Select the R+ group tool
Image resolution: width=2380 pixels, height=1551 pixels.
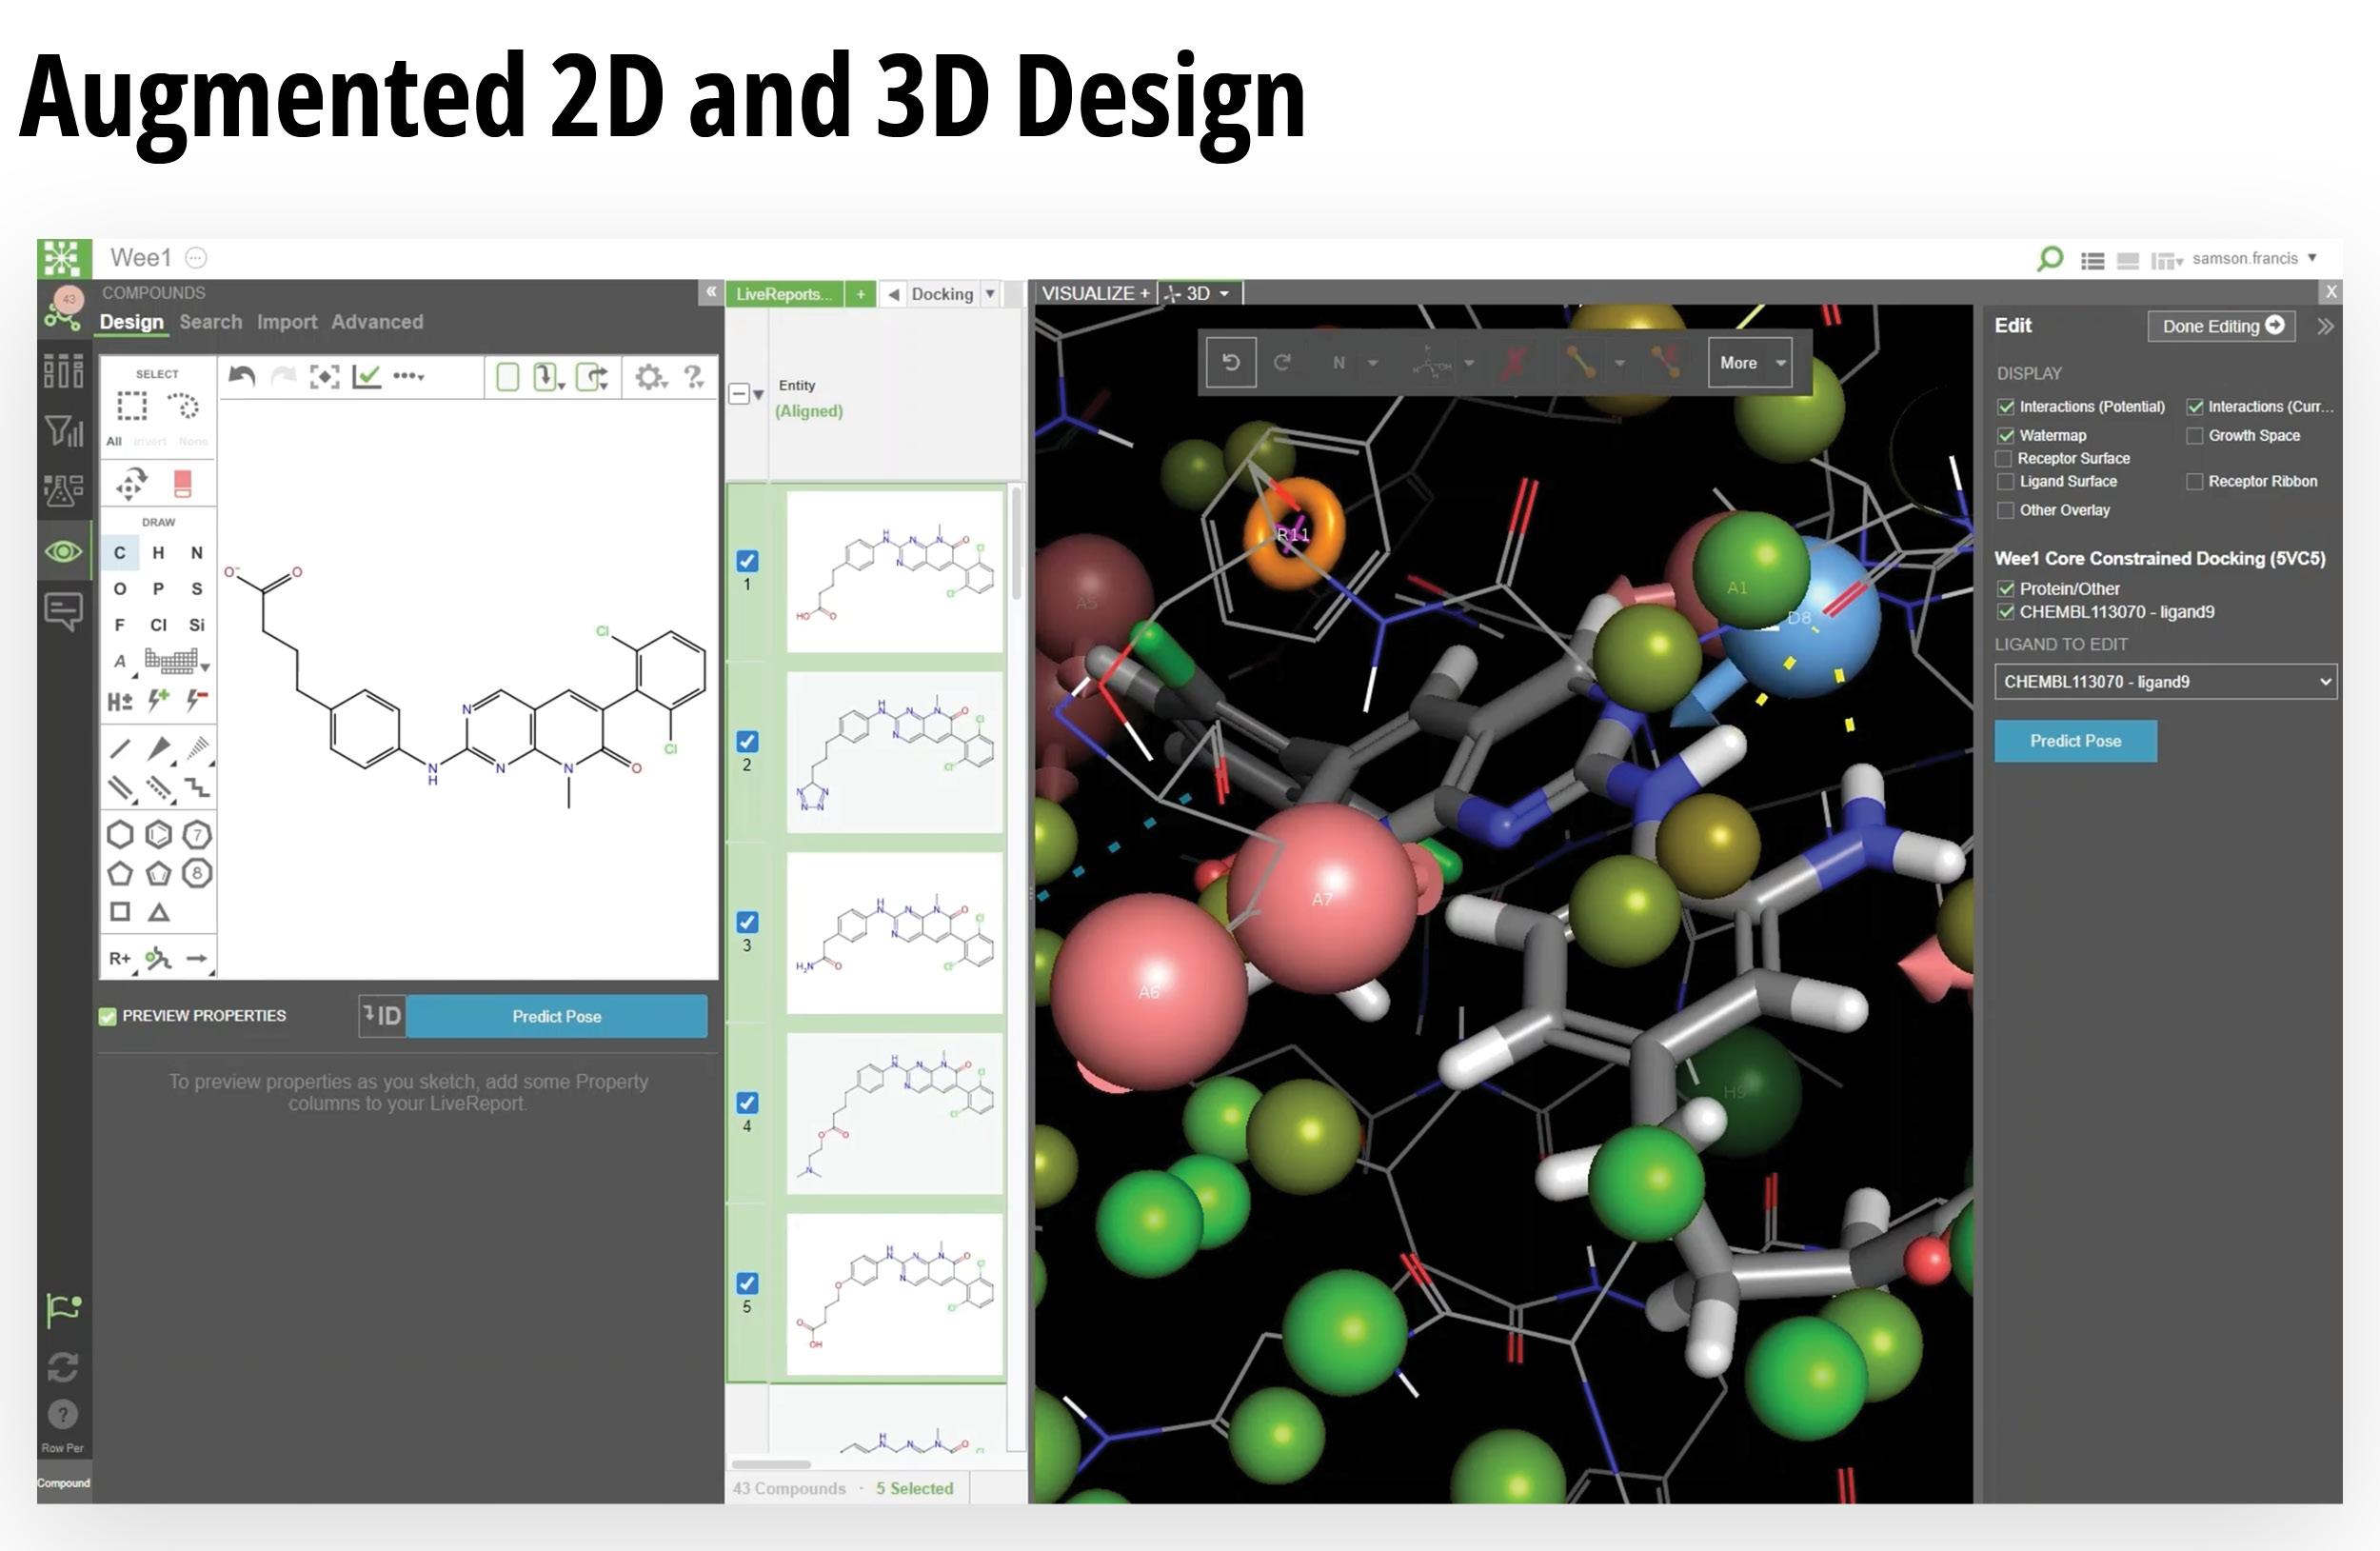[120, 958]
